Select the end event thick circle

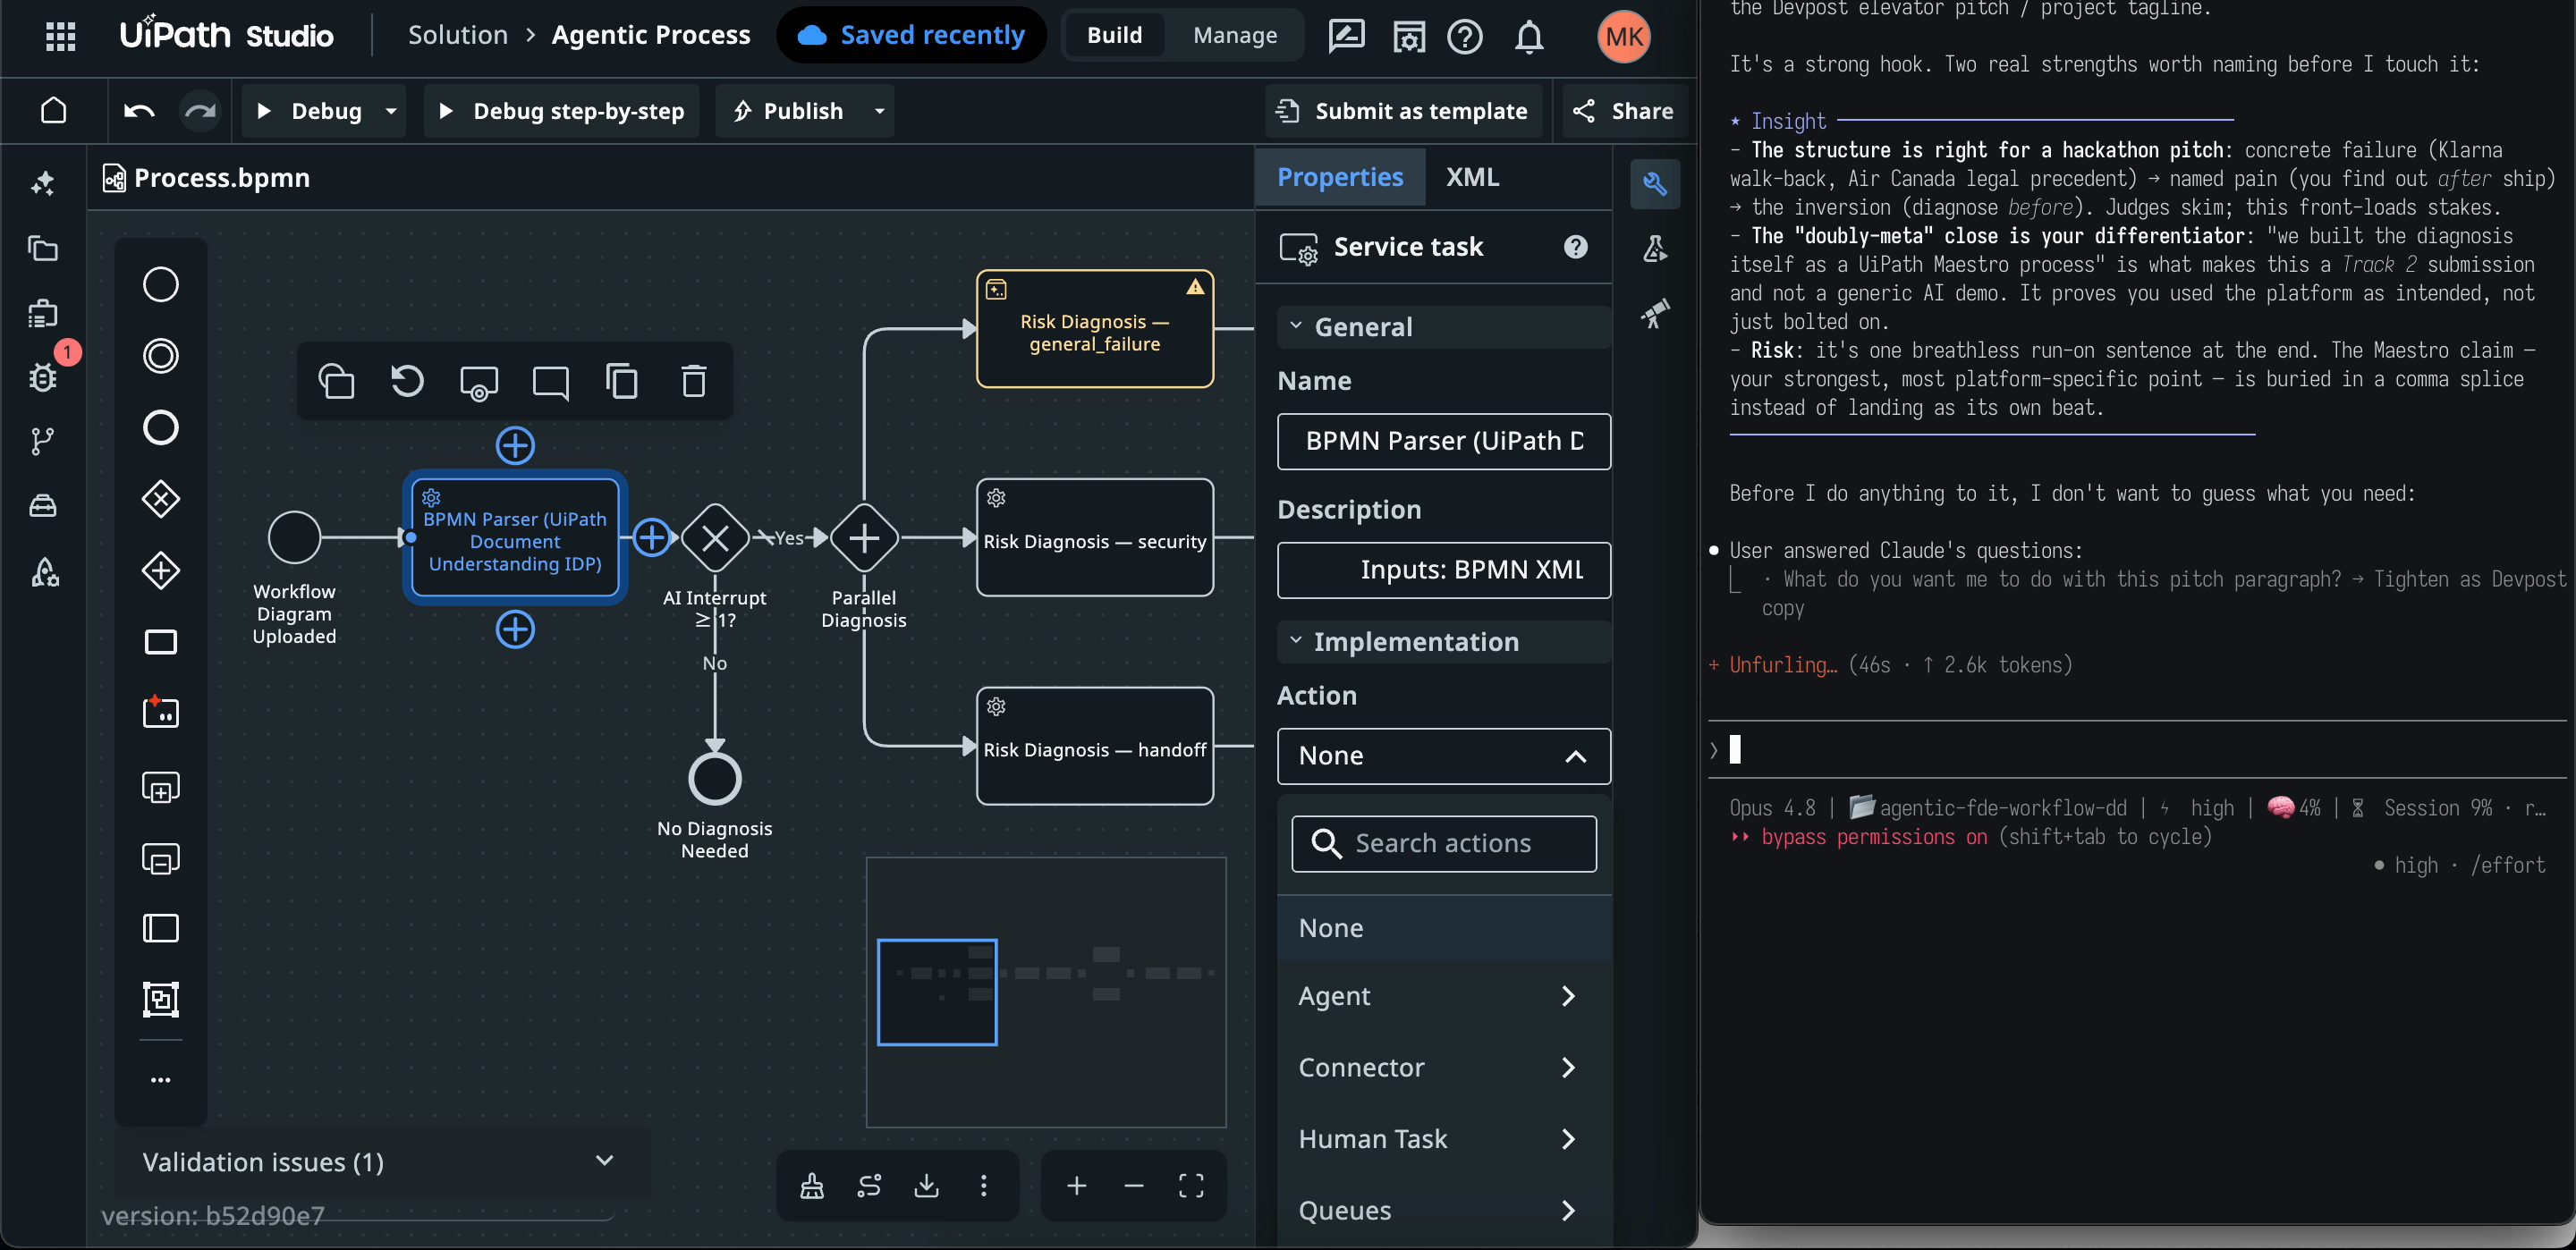tap(161, 427)
